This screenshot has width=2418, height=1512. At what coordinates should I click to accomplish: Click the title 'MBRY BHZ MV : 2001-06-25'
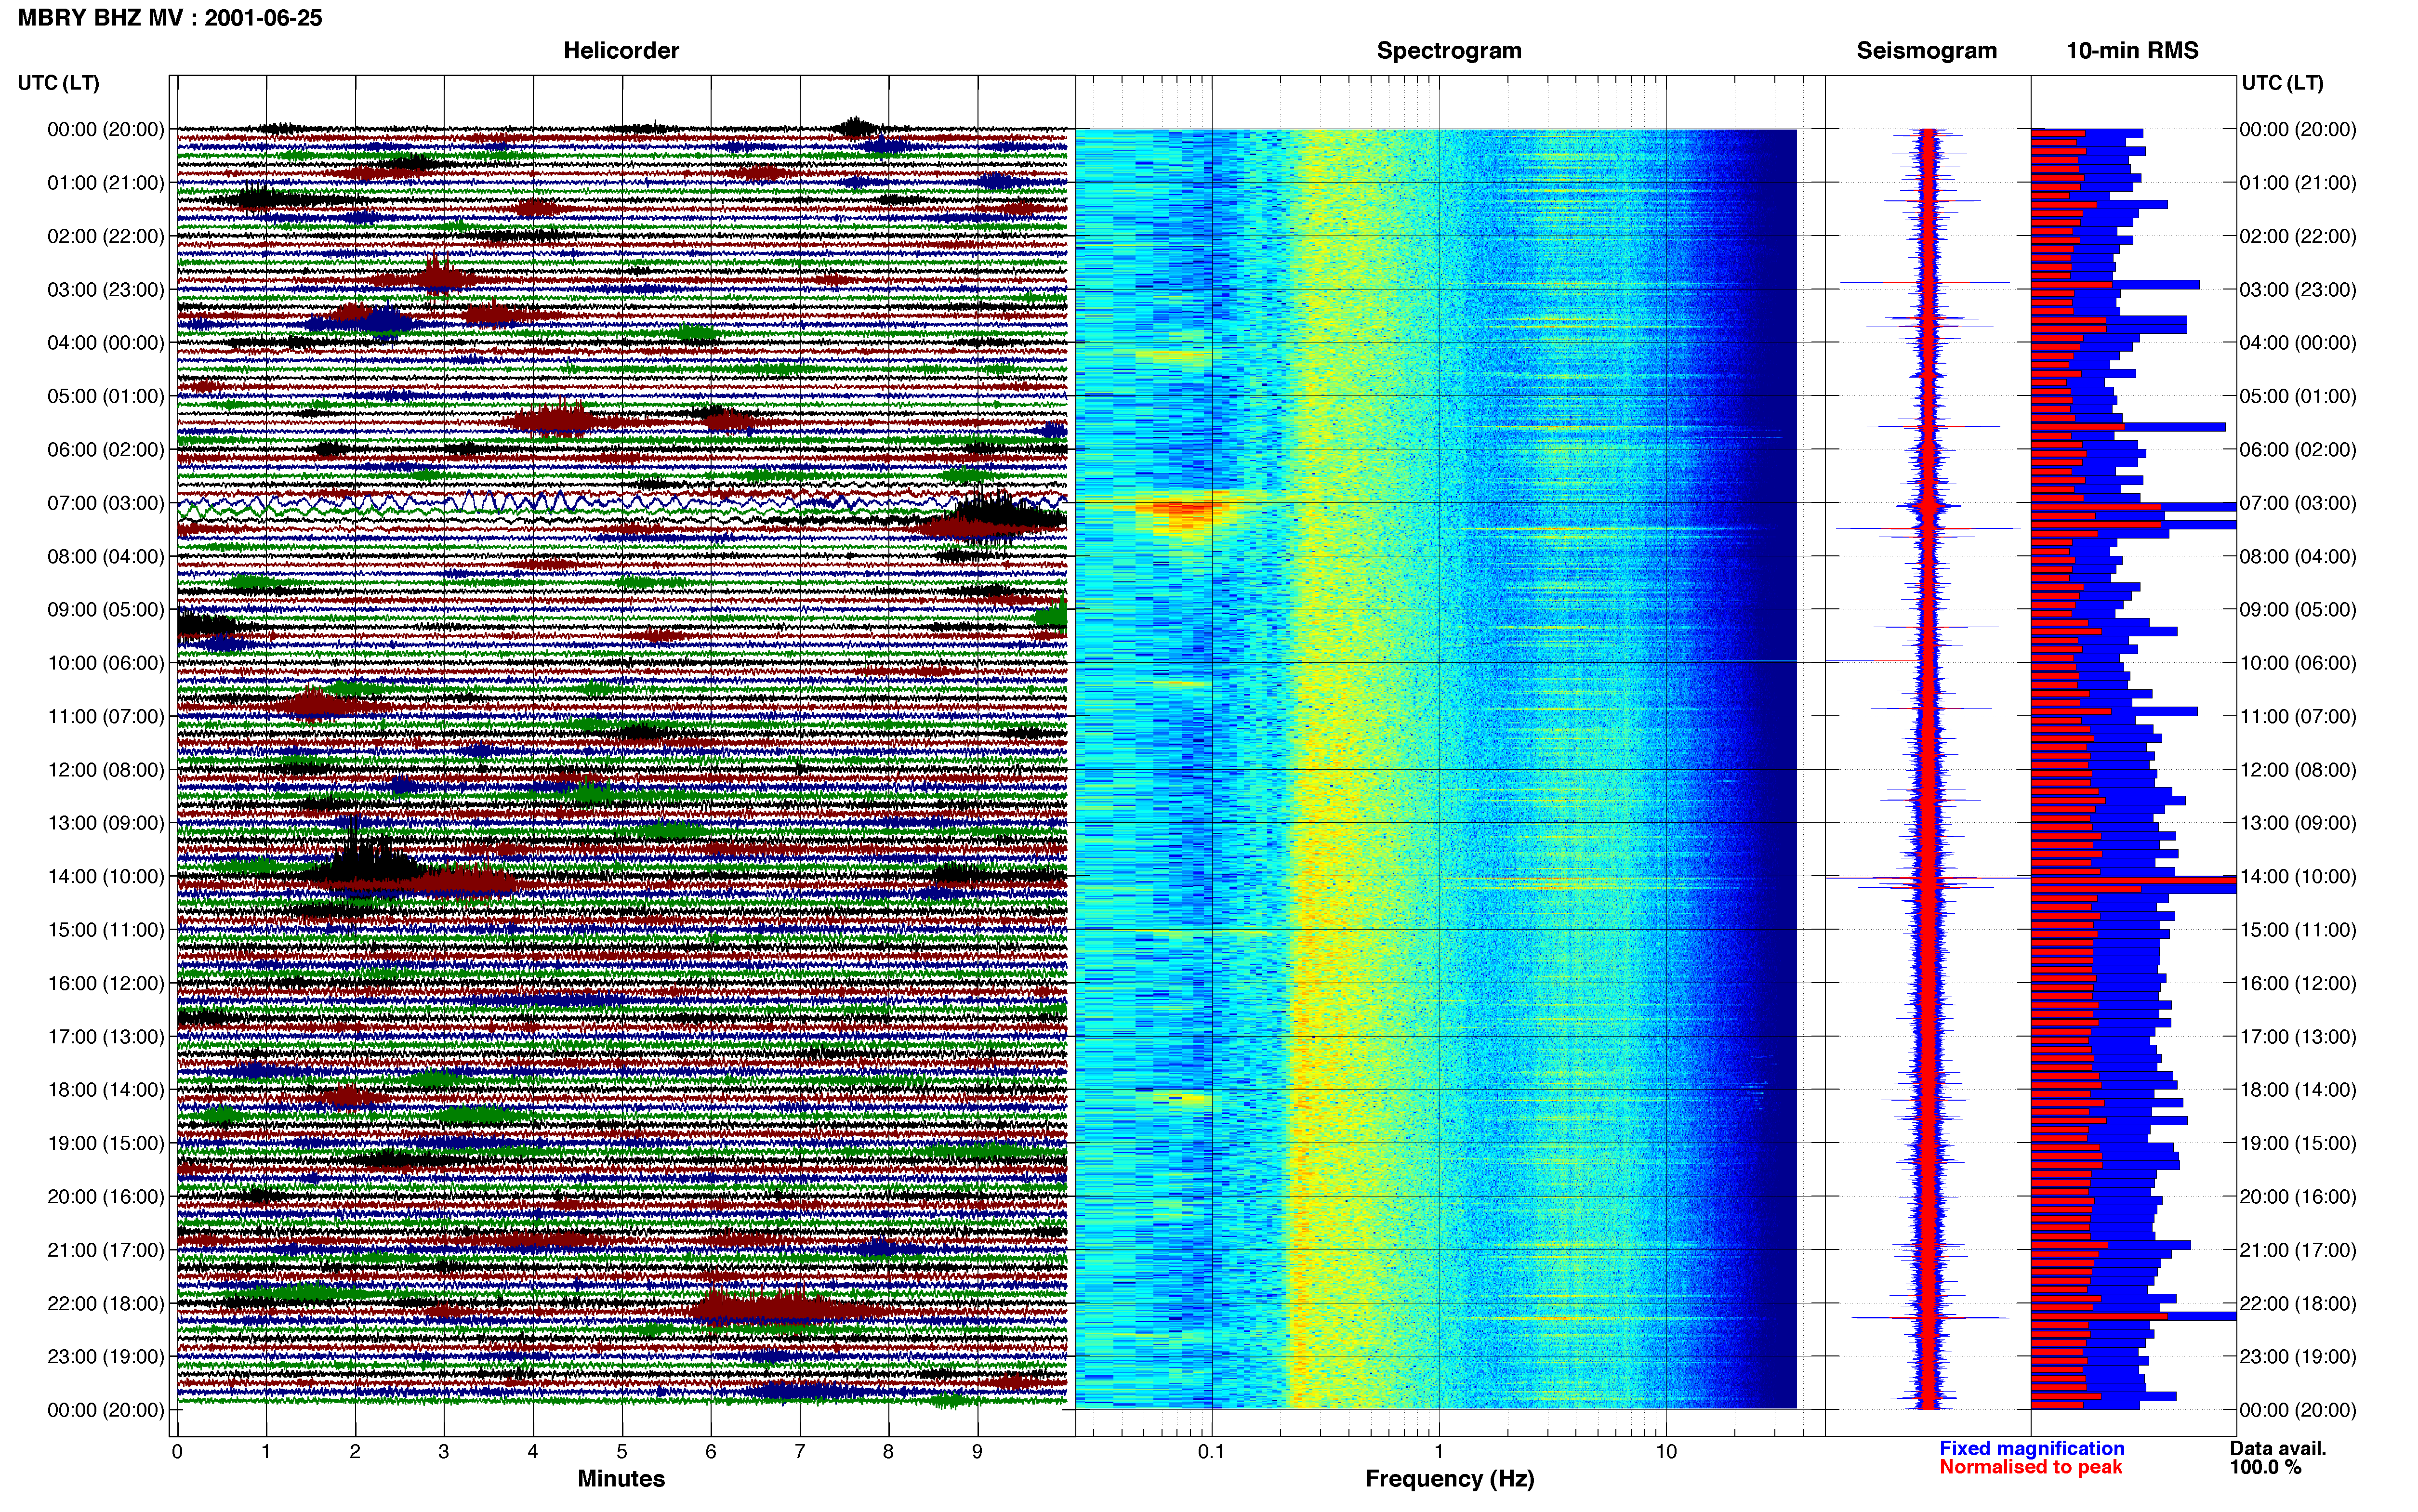170,18
